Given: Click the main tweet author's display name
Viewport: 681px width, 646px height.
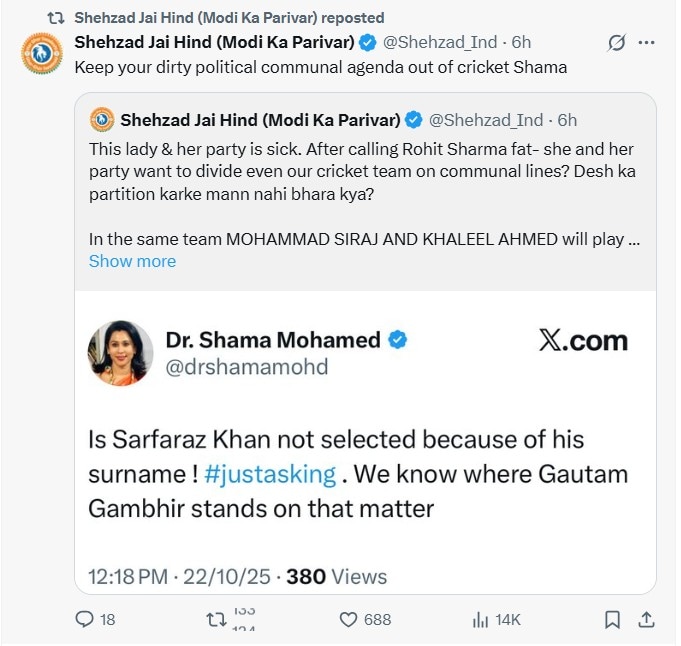Looking at the screenshot, I should (x=214, y=42).
